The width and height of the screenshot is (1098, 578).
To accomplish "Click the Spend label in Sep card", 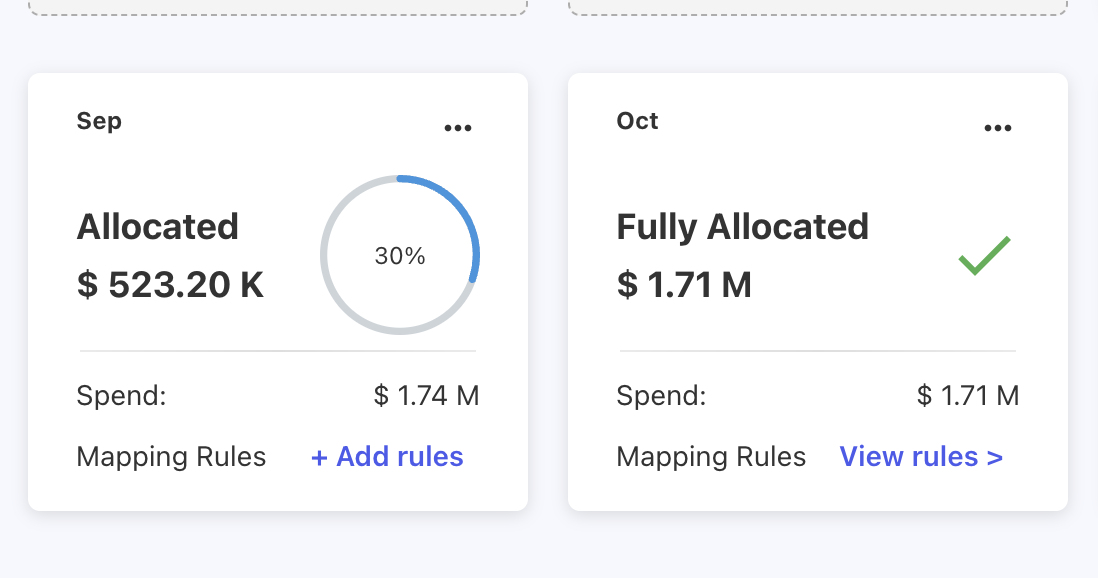I will 121,396.
